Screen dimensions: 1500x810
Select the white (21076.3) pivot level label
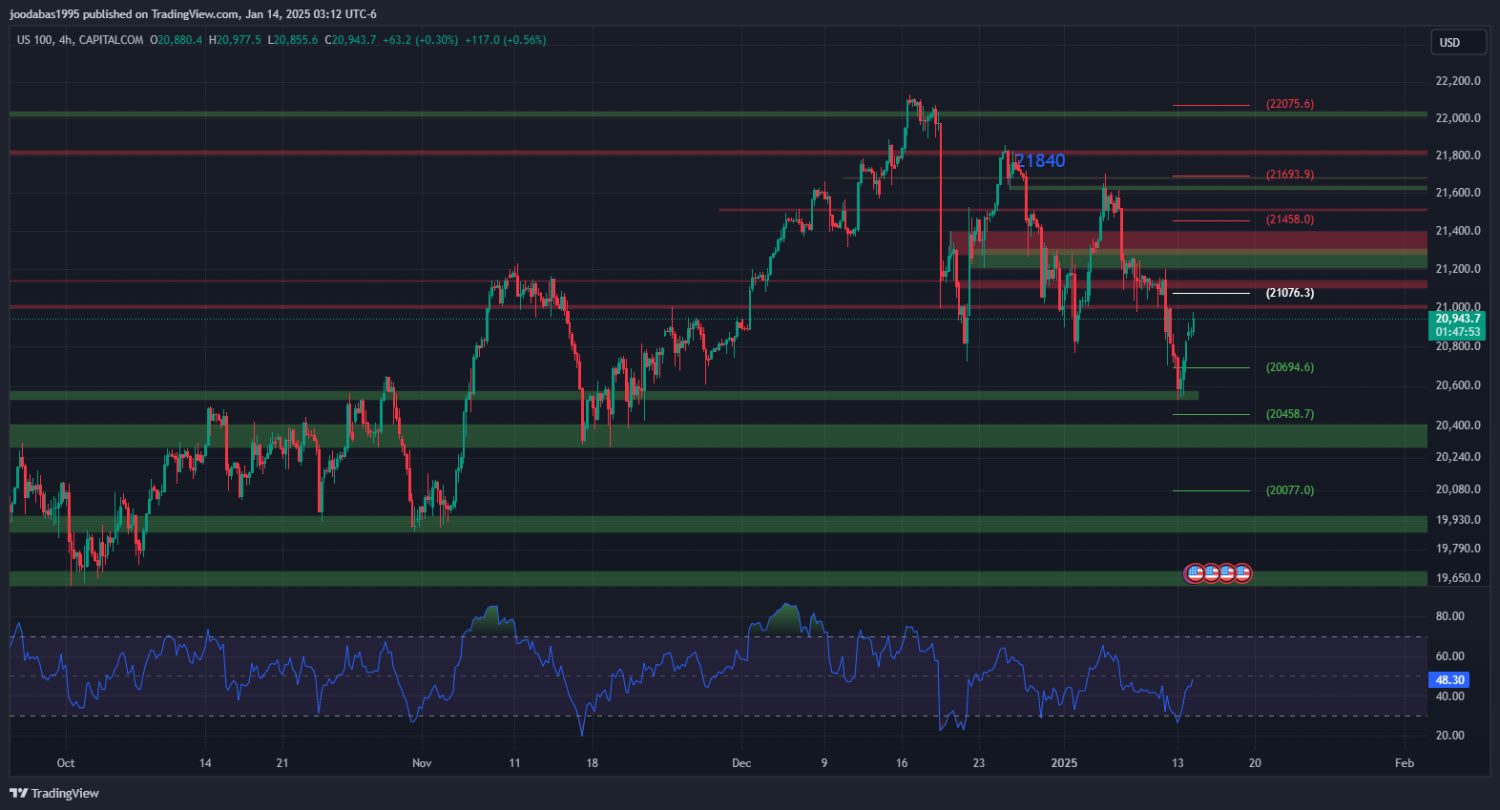[x=1289, y=293]
